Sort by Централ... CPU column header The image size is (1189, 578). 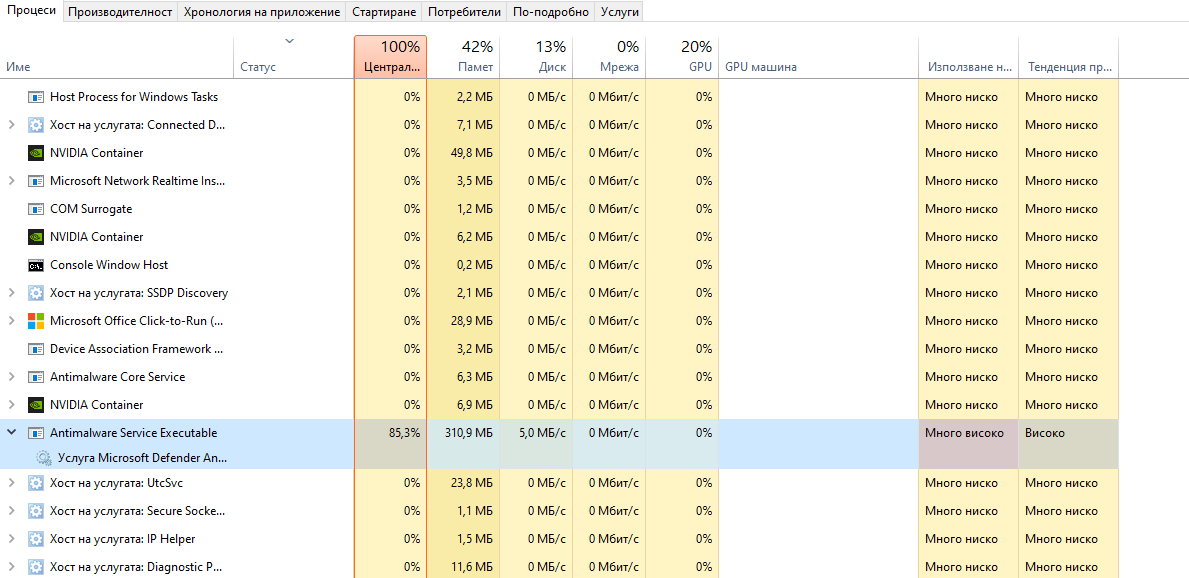click(391, 56)
